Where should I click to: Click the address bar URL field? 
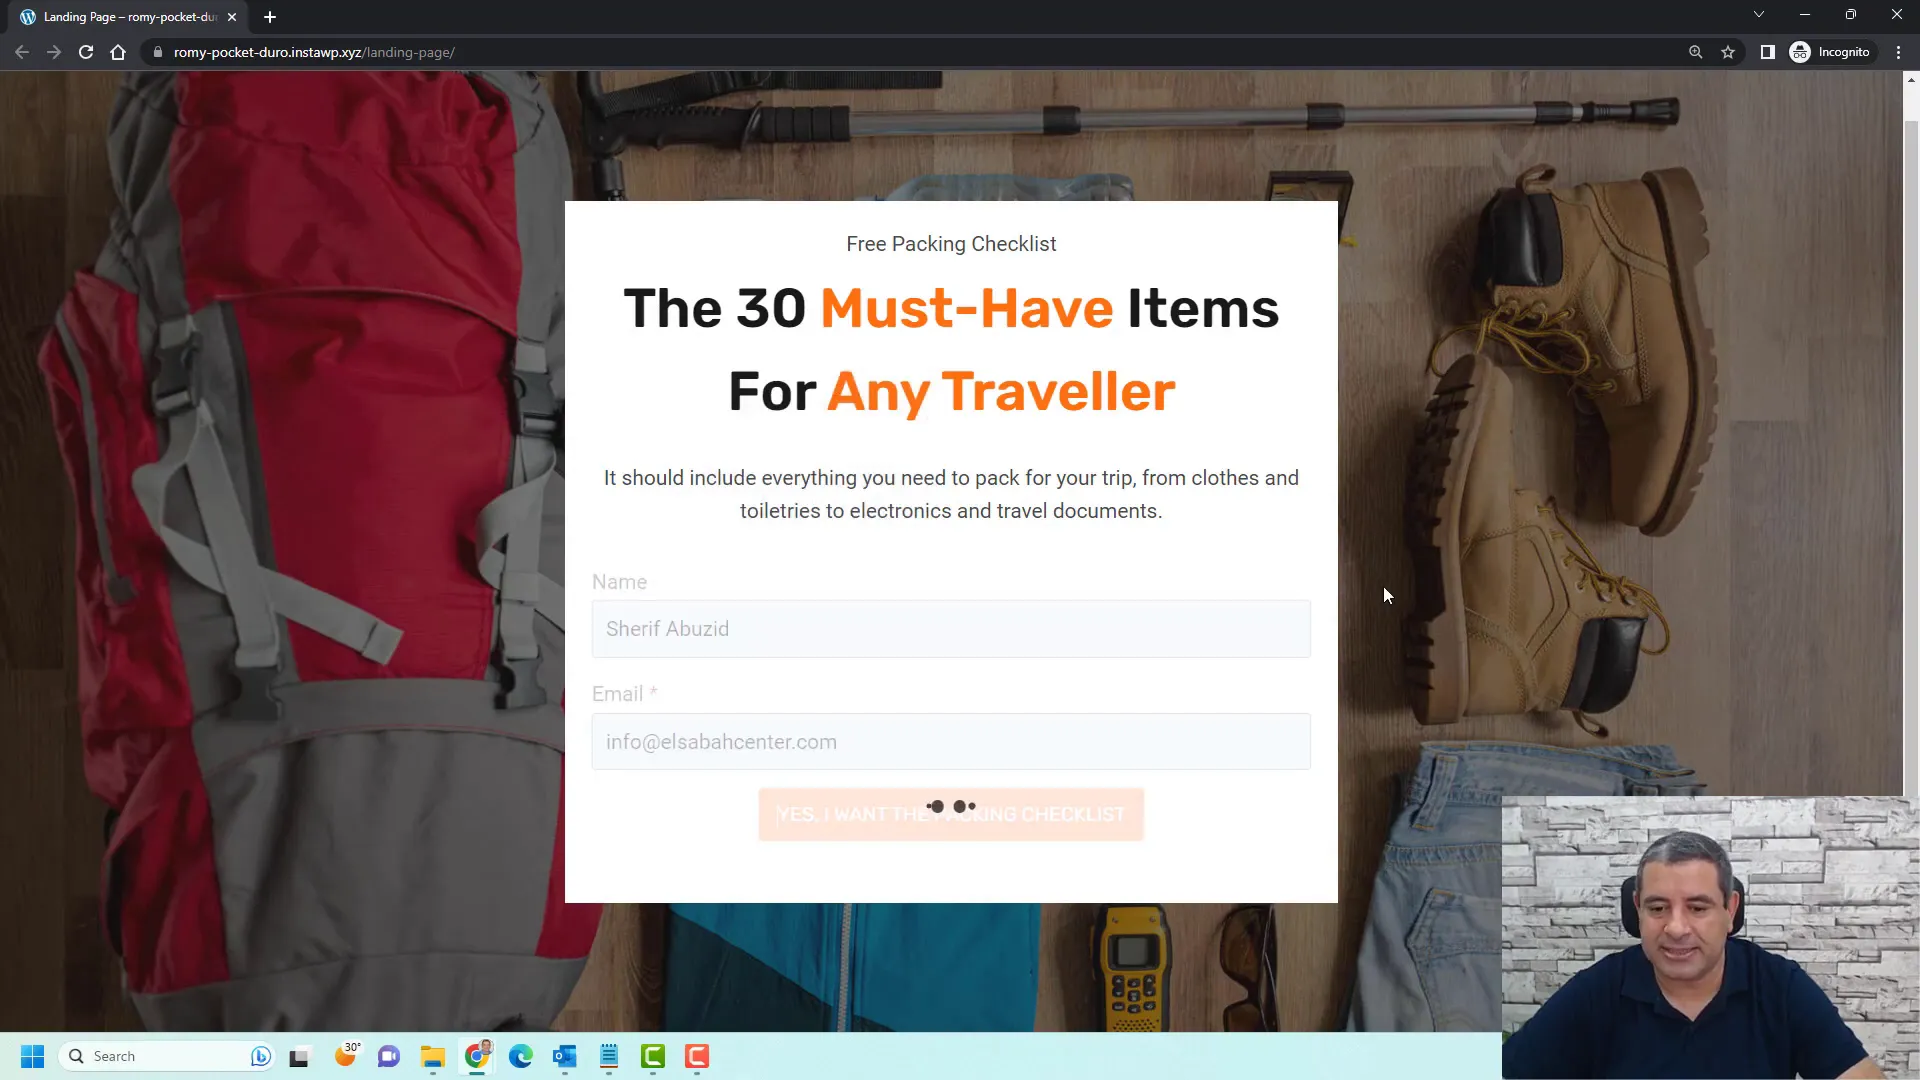point(314,51)
